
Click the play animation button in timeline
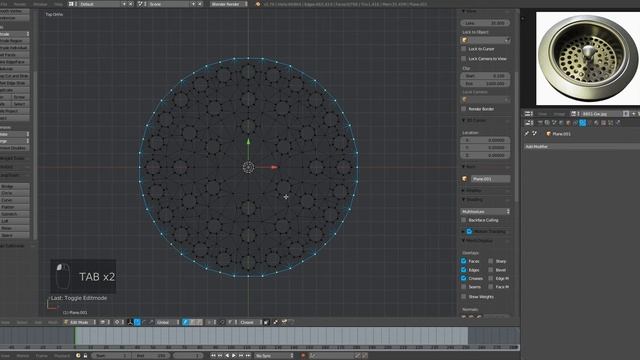pyautogui.click(x=234, y=356)
